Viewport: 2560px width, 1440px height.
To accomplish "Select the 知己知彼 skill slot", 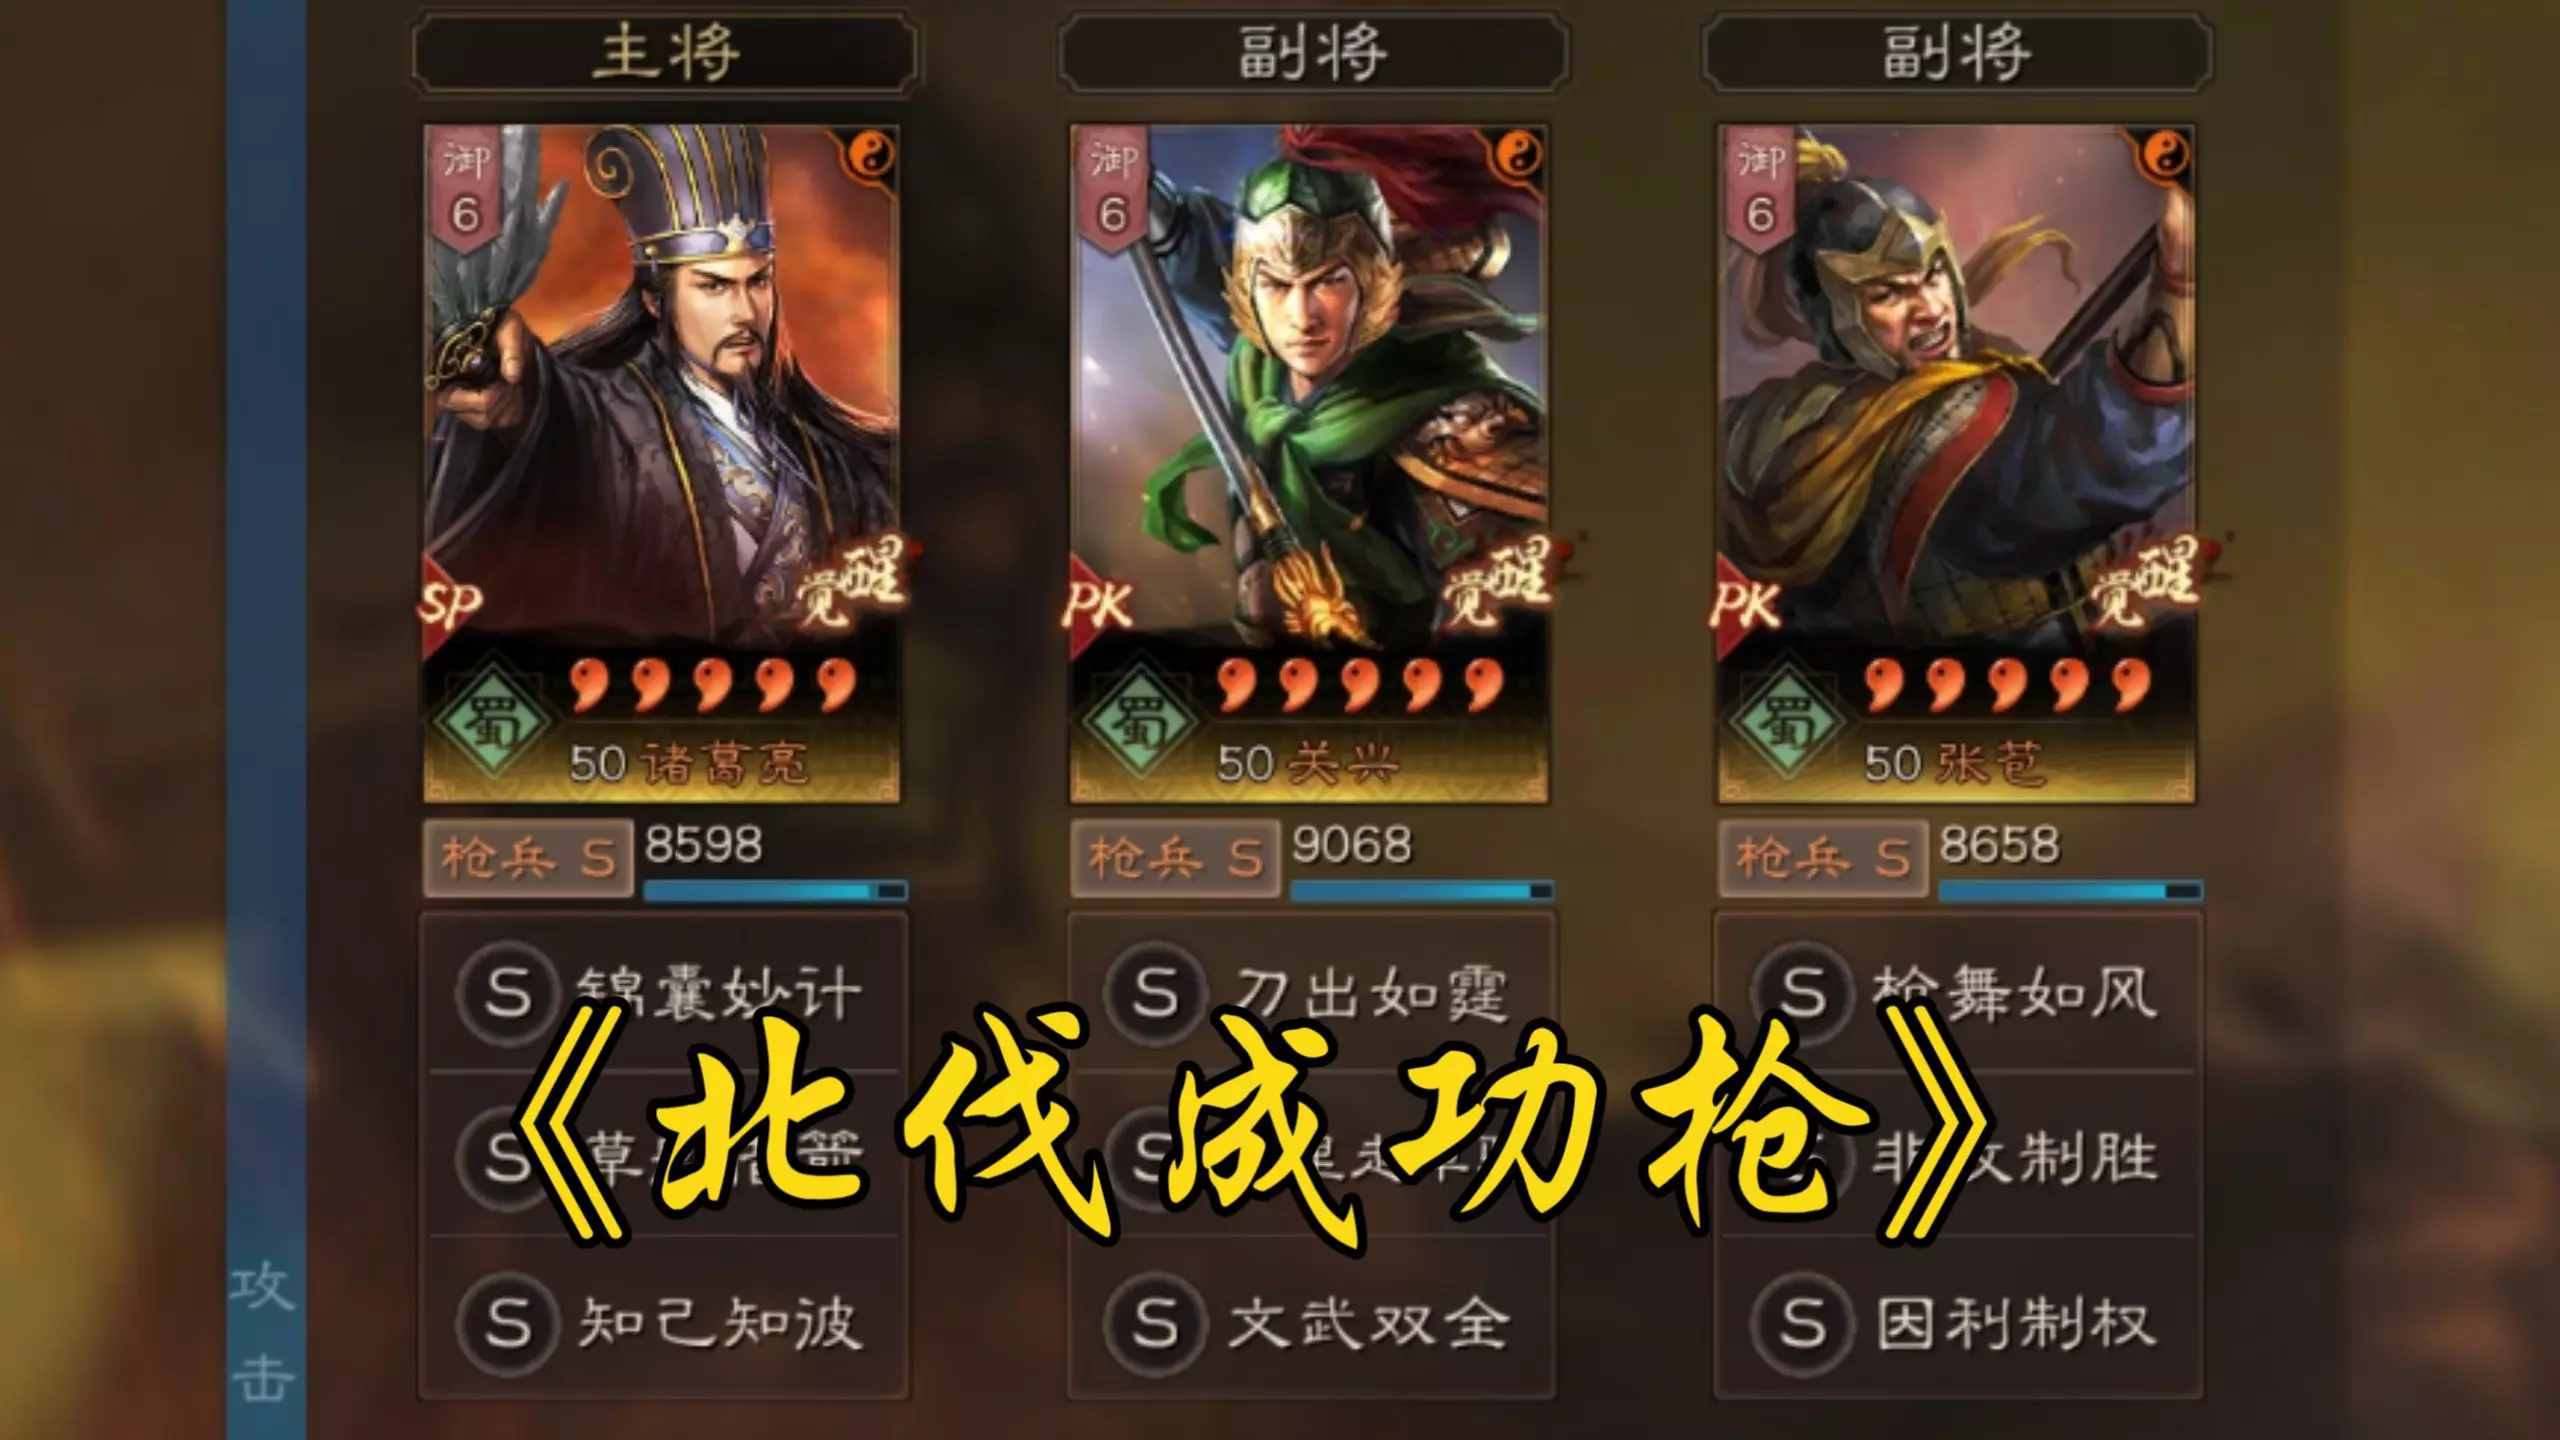I will point(664,1321).
